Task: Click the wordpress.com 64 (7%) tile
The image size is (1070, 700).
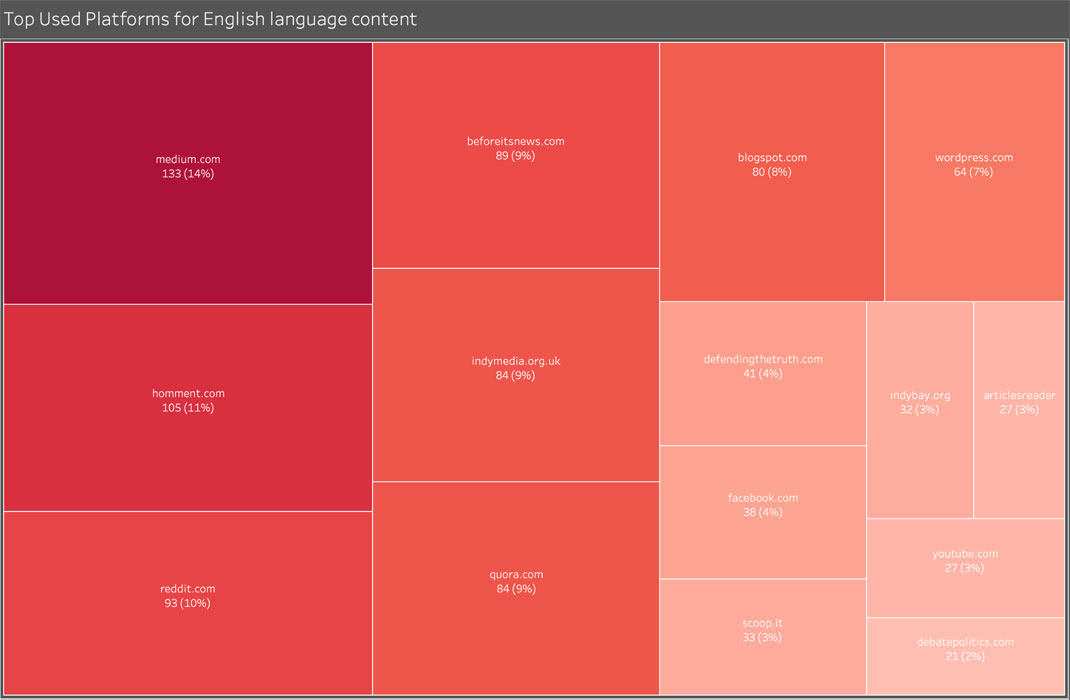Action: pos(974,172)
